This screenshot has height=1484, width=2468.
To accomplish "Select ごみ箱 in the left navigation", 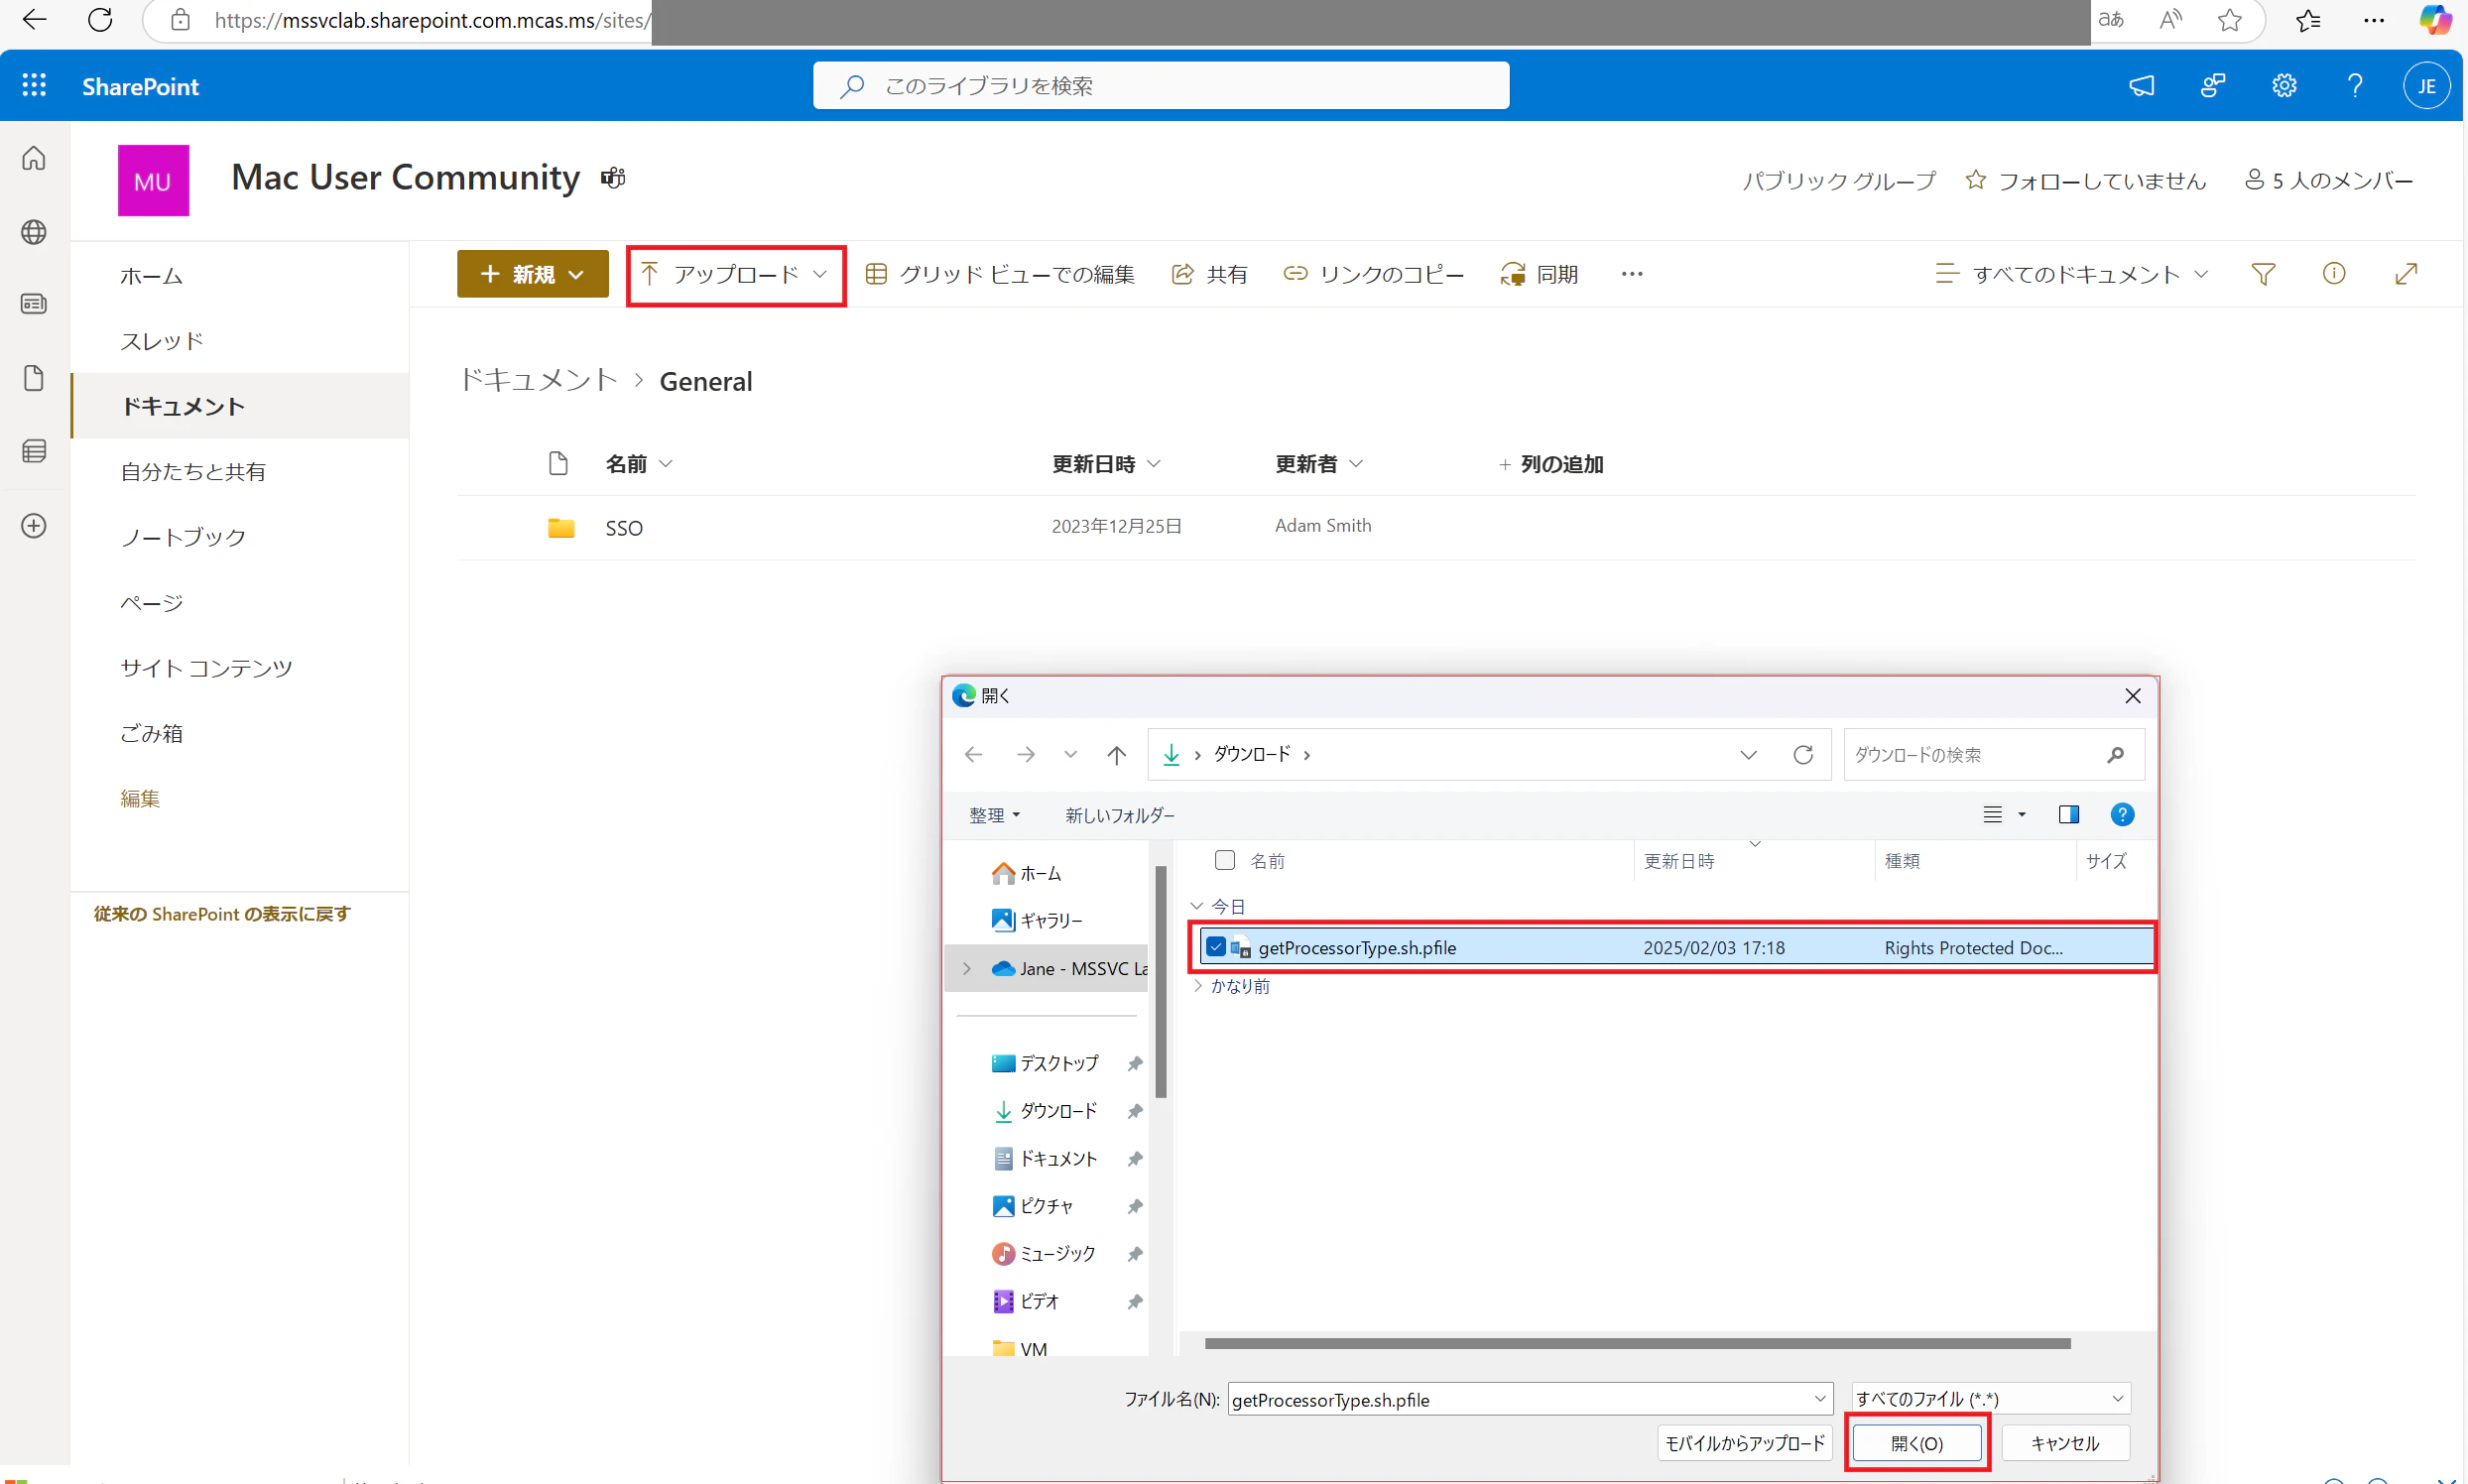I will coord(152,733).
